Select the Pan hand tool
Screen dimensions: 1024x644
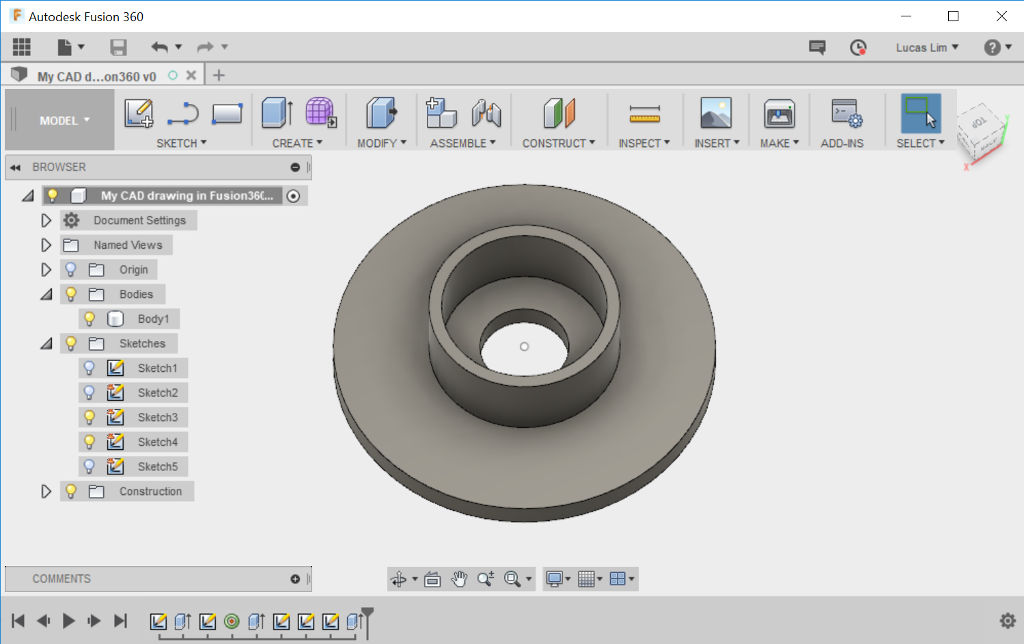click(459, 579)
